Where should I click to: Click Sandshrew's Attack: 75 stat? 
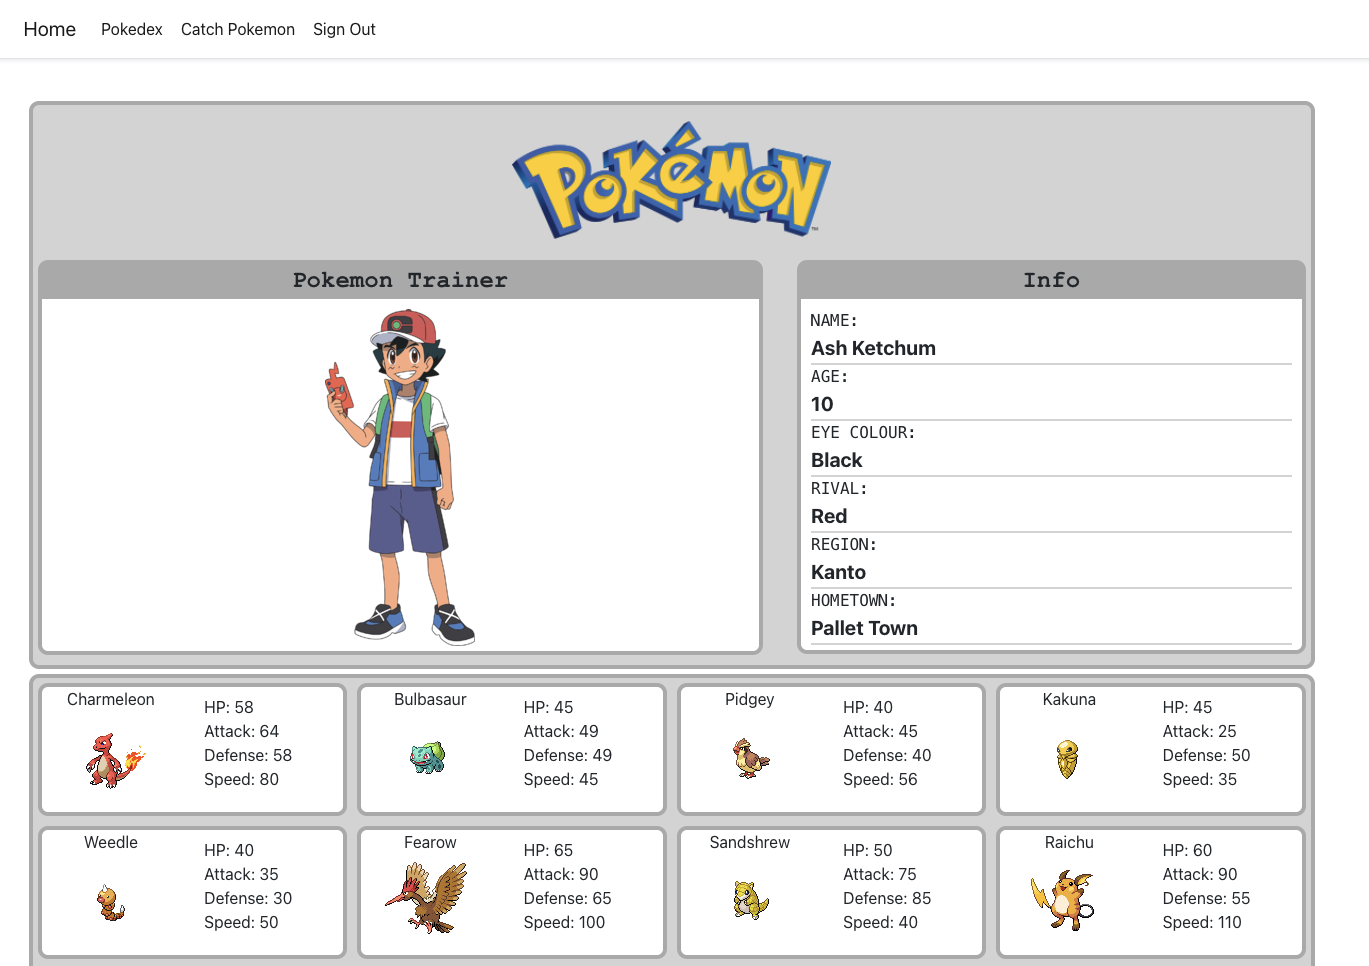point(880,874)
